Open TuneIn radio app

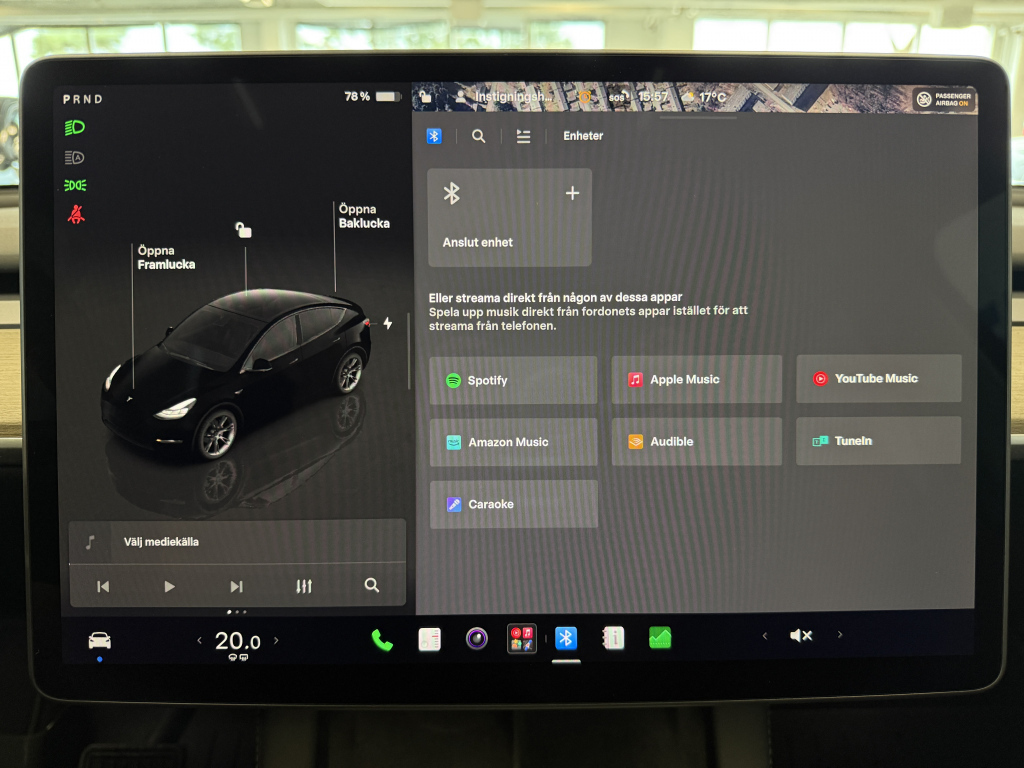[x=878, y=441]
